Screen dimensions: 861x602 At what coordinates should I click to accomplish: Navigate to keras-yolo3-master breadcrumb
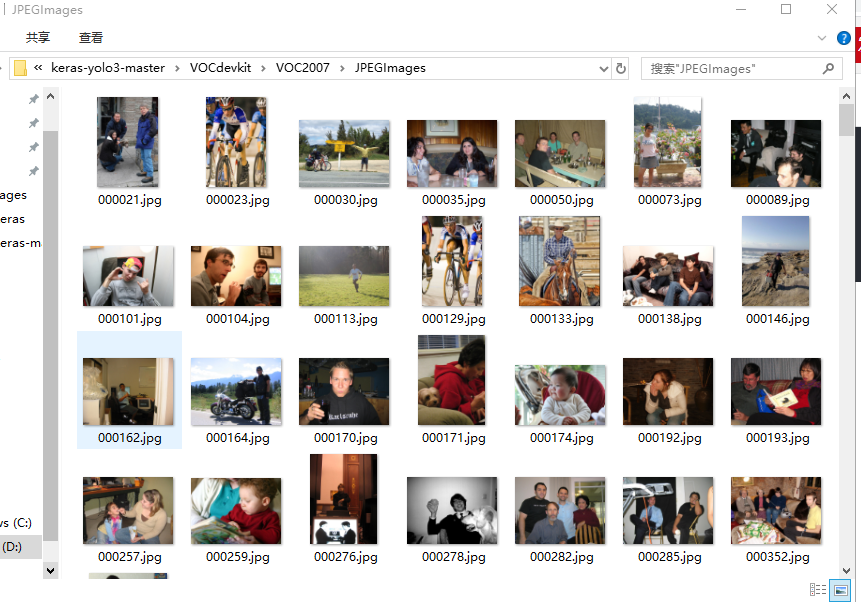click(108, 68)
